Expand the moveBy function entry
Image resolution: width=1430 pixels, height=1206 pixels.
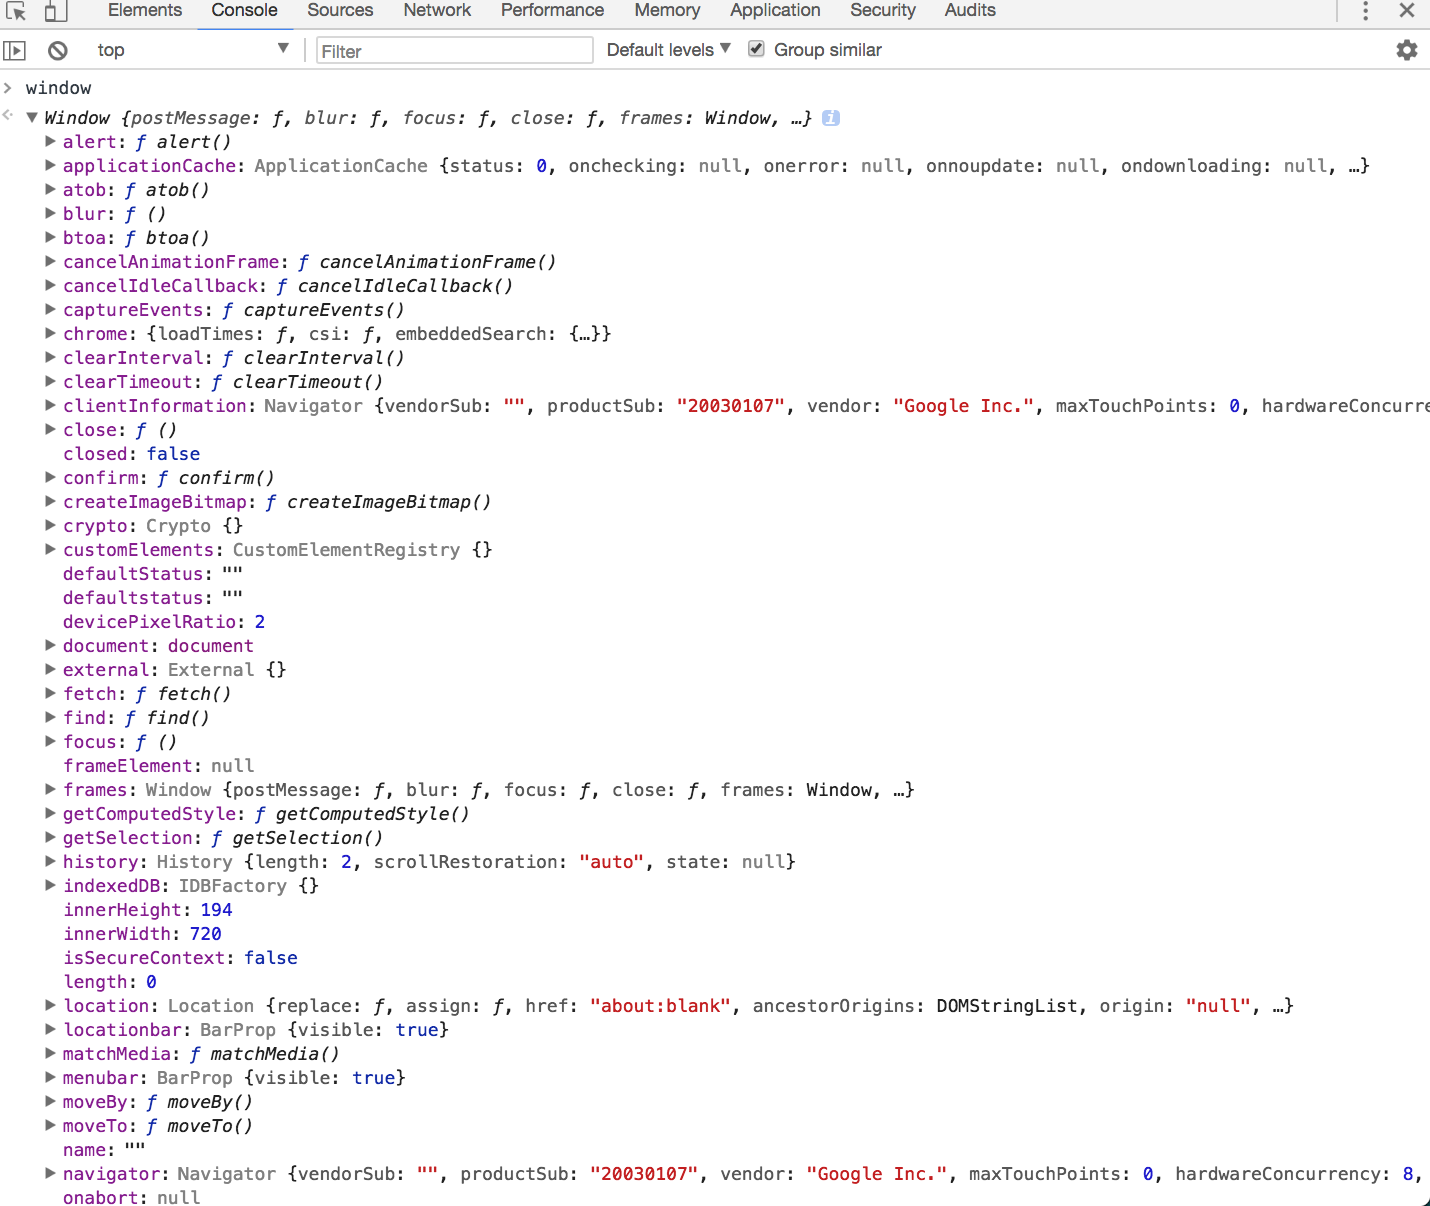point(50,1102)
